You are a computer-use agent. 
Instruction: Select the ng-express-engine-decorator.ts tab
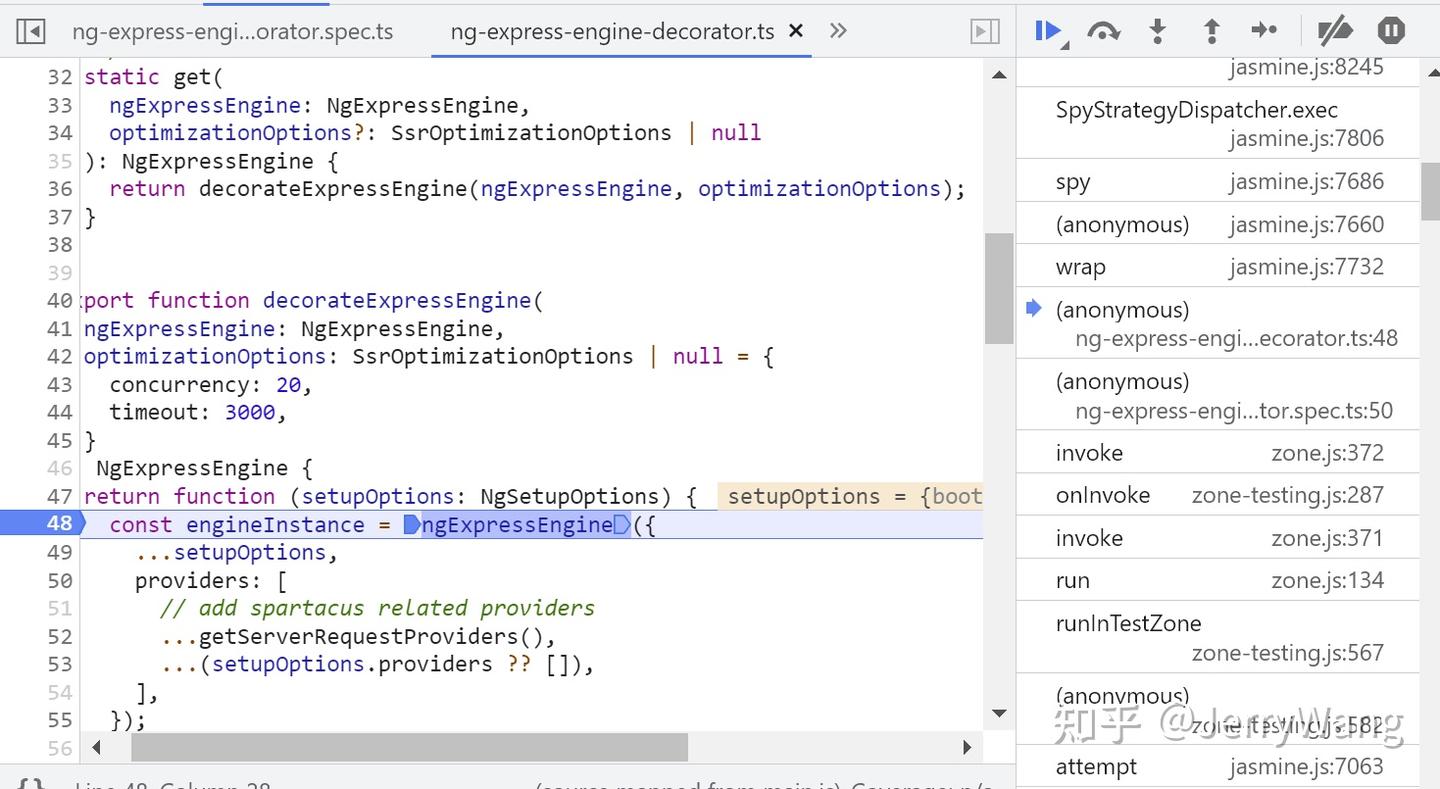click(612, 32)
